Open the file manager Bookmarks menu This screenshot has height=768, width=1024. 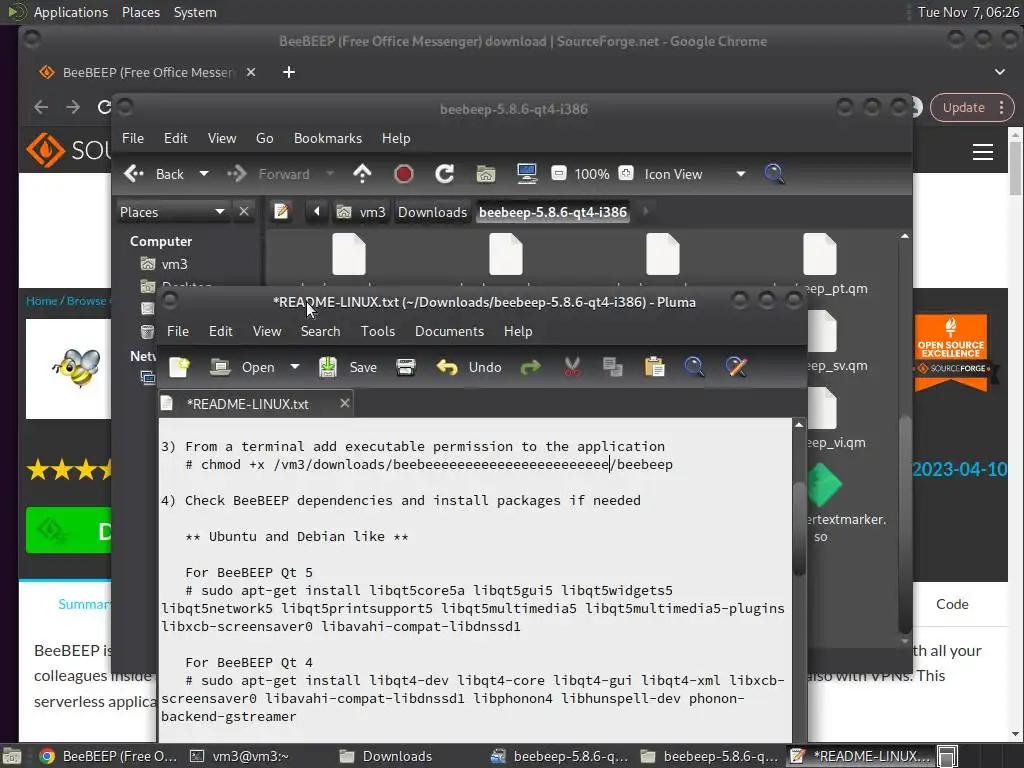coord(328,138)
